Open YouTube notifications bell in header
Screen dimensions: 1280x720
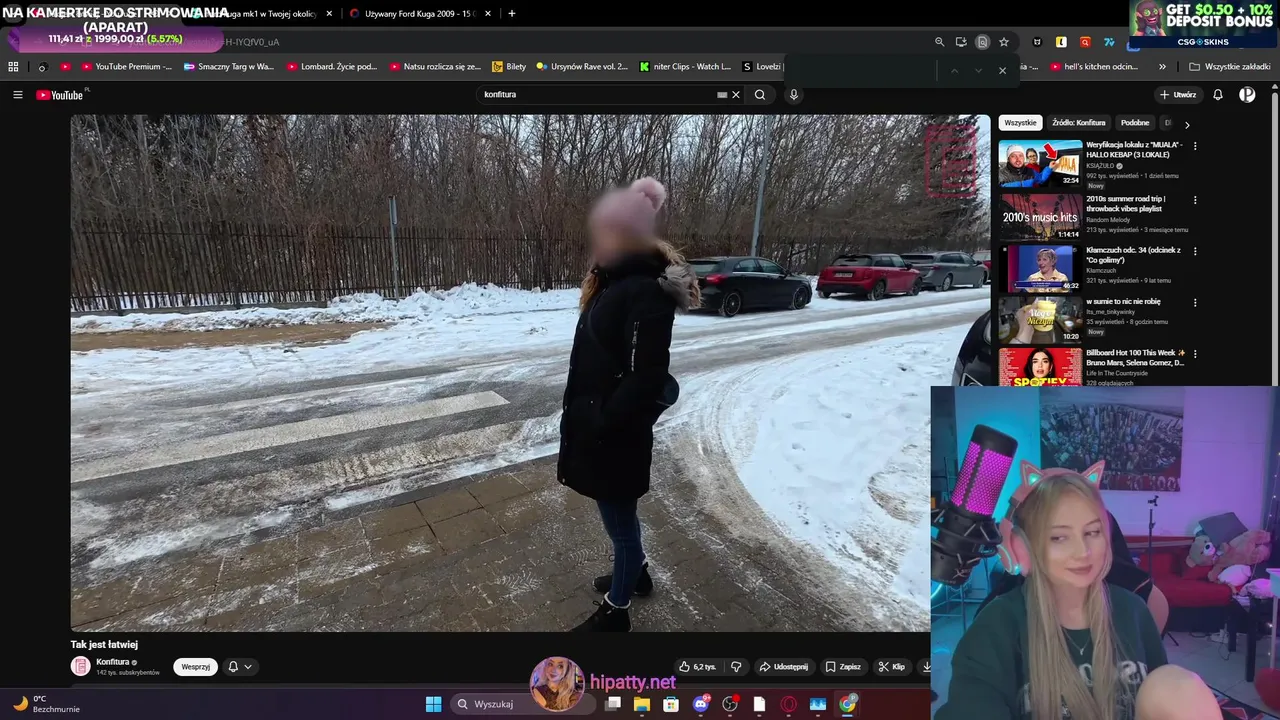[x=1218, y=95]
